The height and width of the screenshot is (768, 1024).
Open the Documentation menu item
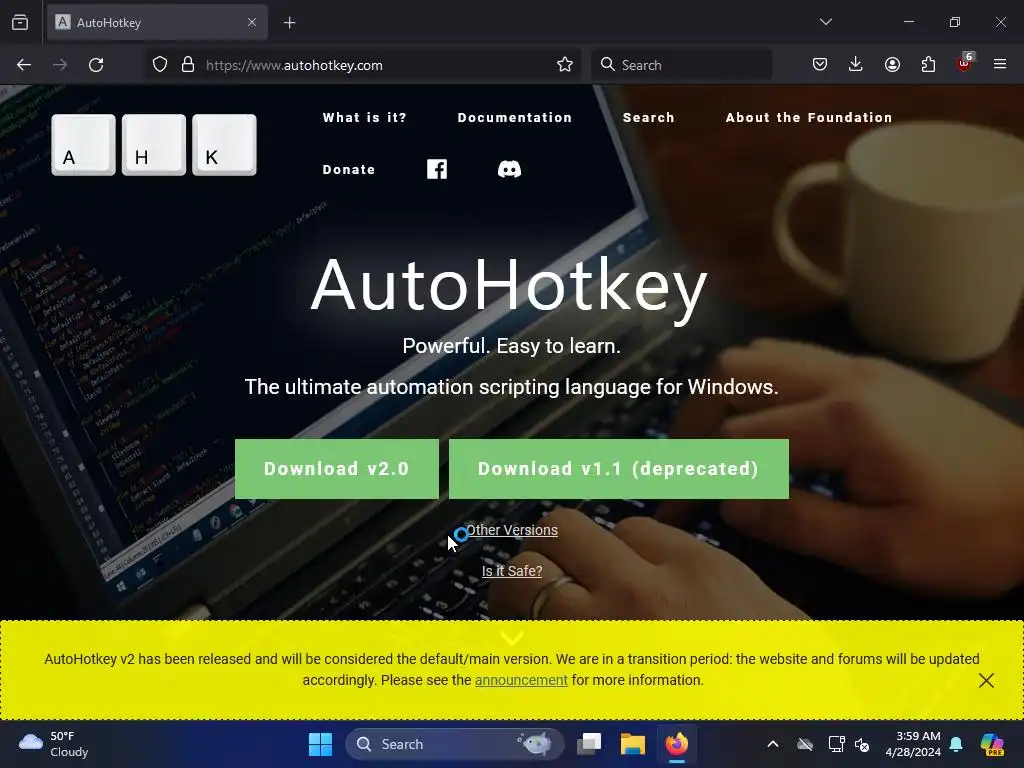click(x=515, y=118)
